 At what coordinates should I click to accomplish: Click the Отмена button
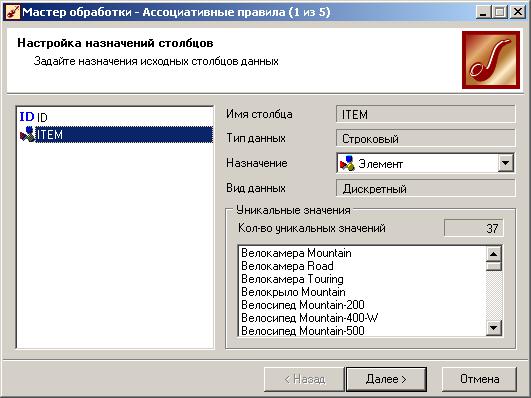point(479,379)
